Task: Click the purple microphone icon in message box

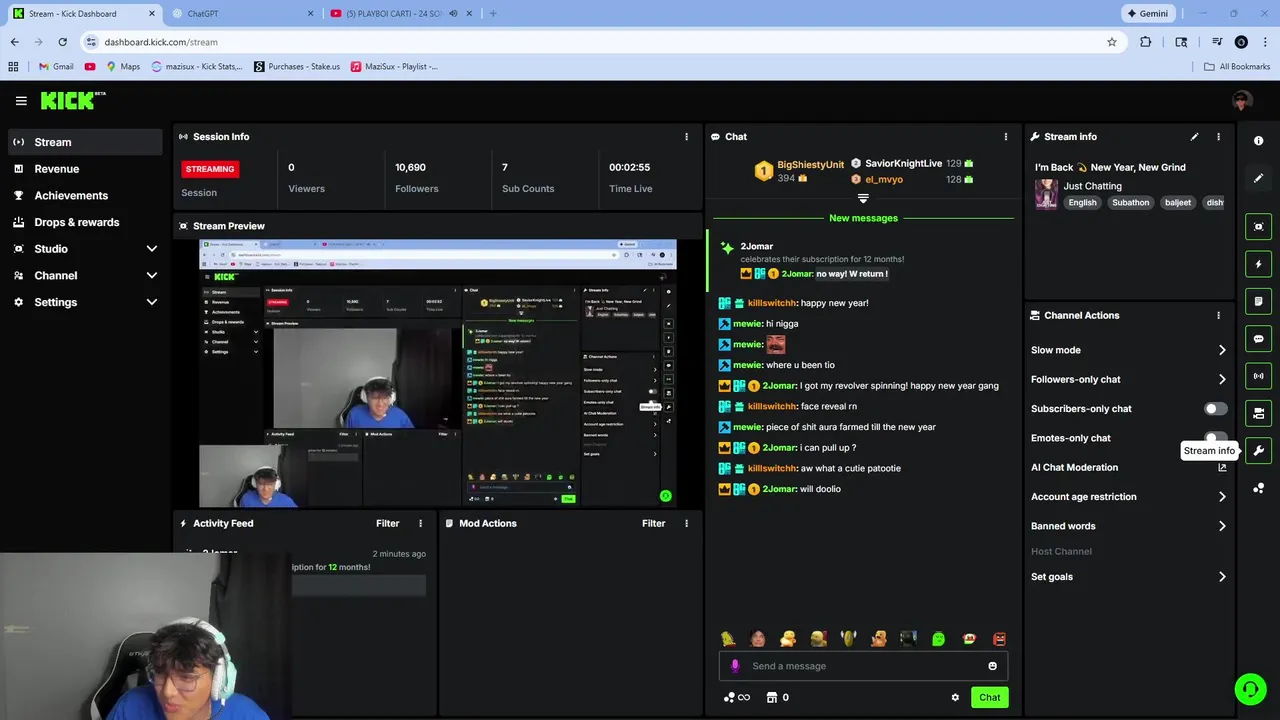Action: coord(735,666)
